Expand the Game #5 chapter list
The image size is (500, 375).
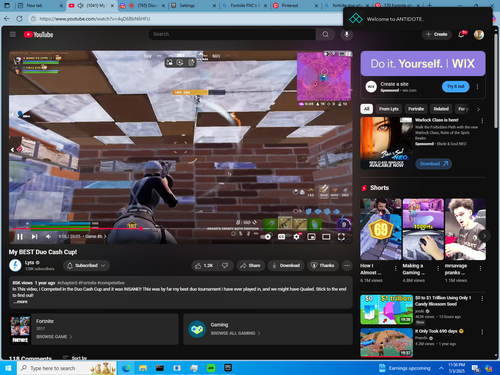coord(96,236)
